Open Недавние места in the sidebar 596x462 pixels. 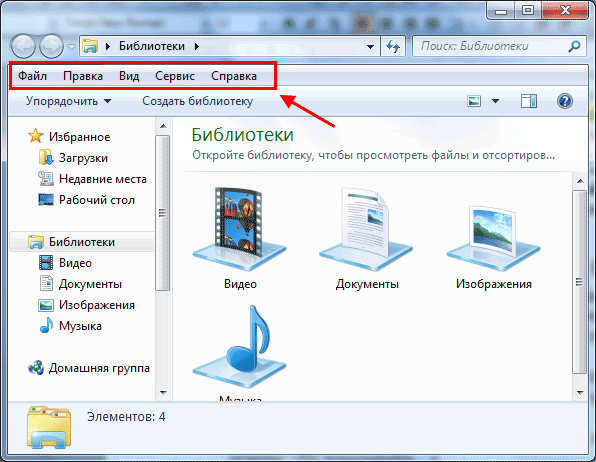[x=103, y=179]
